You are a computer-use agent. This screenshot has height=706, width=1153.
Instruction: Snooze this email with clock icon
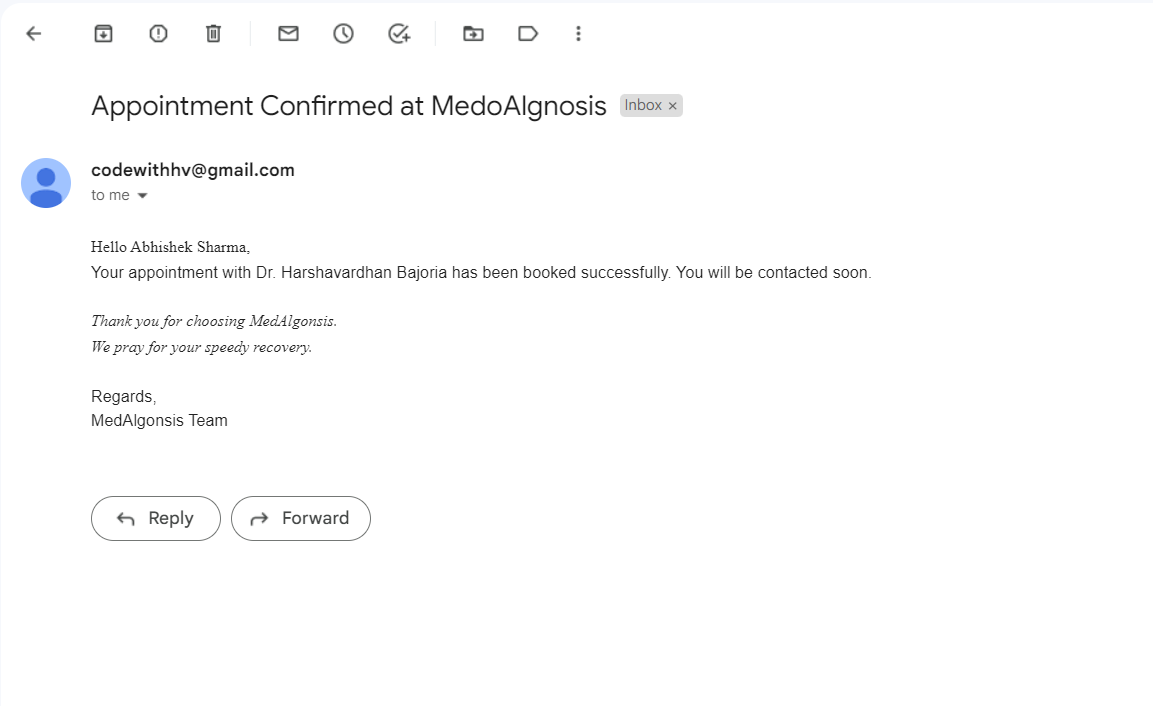pyautogui.click(x=343, y=34)
